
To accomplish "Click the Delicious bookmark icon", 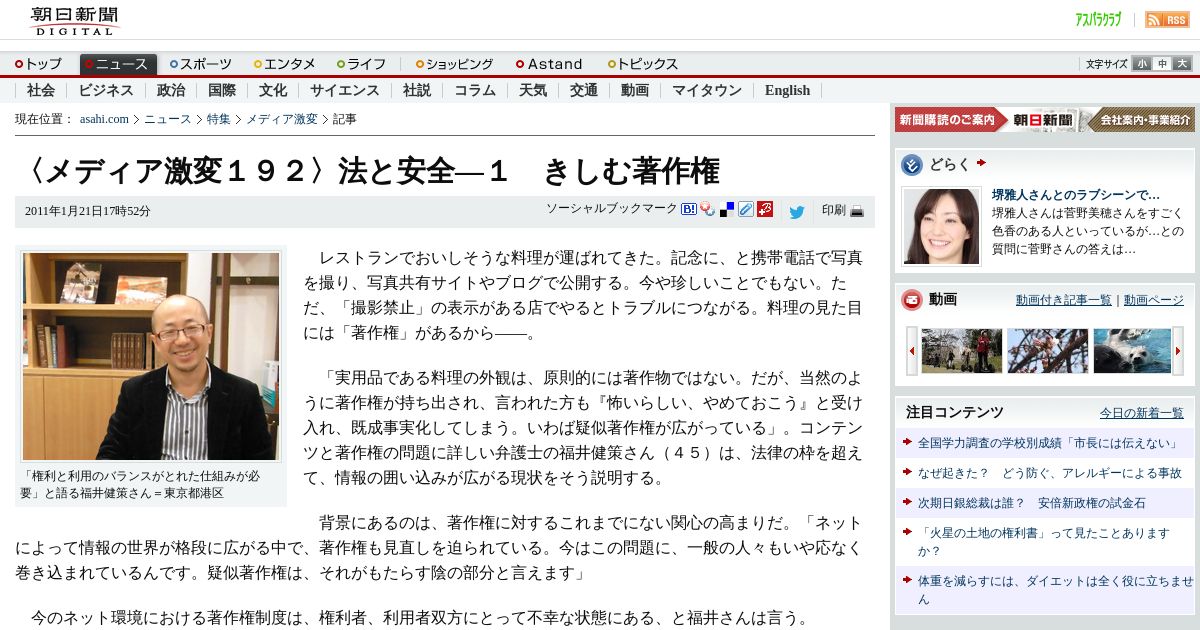I will (727, 209).
